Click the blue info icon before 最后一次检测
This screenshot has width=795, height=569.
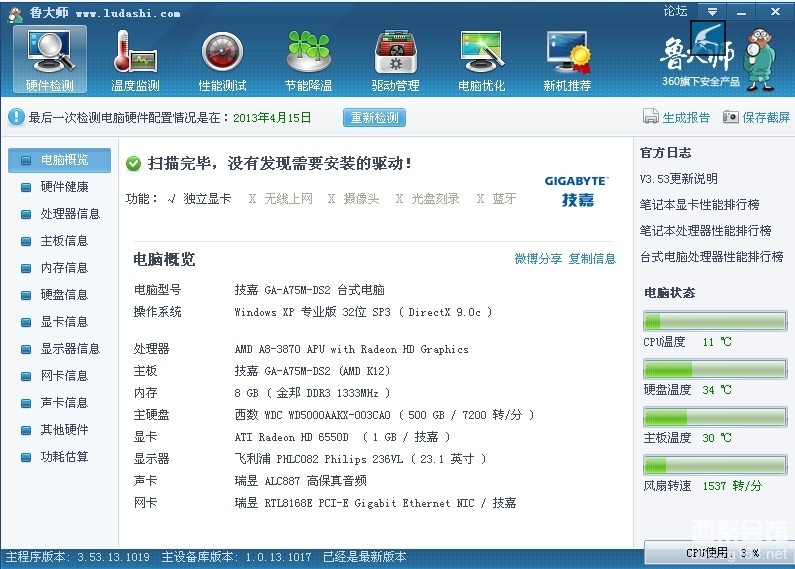pyautogui.click(x=16, y=117)
